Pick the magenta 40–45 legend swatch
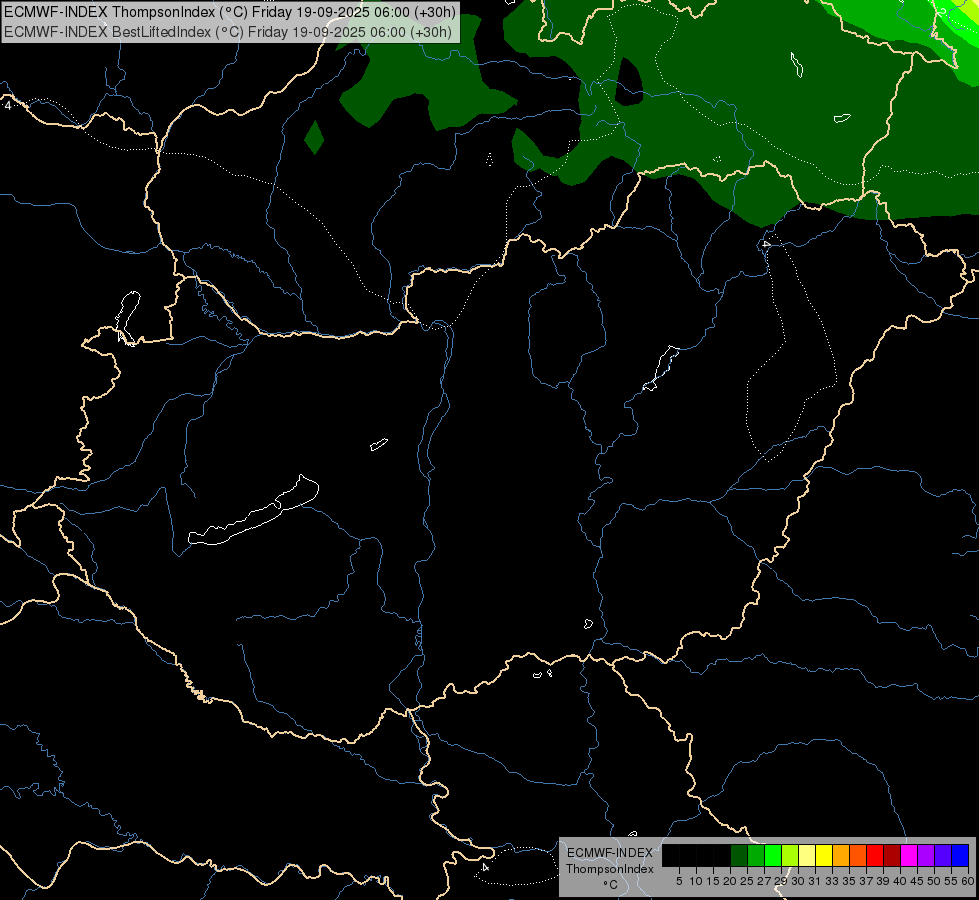This screenshot has width=979, height=900. [909, 855]
